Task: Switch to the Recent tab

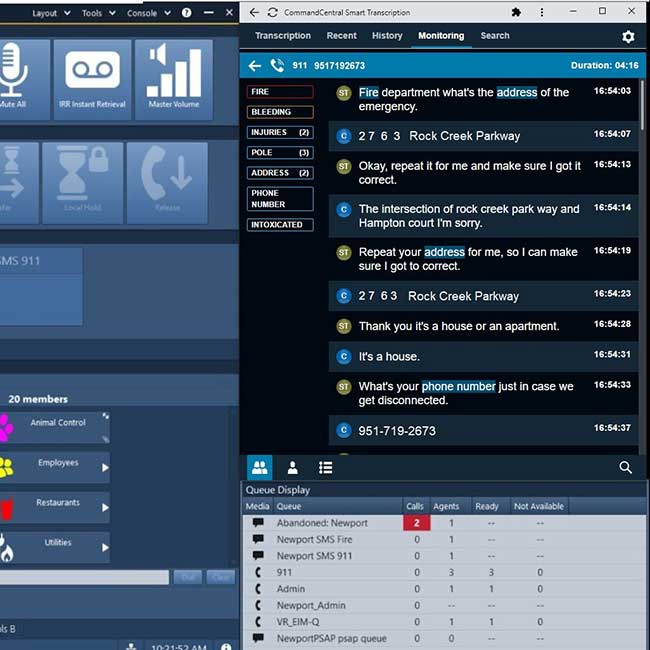Action: click(x=341, y=36)
